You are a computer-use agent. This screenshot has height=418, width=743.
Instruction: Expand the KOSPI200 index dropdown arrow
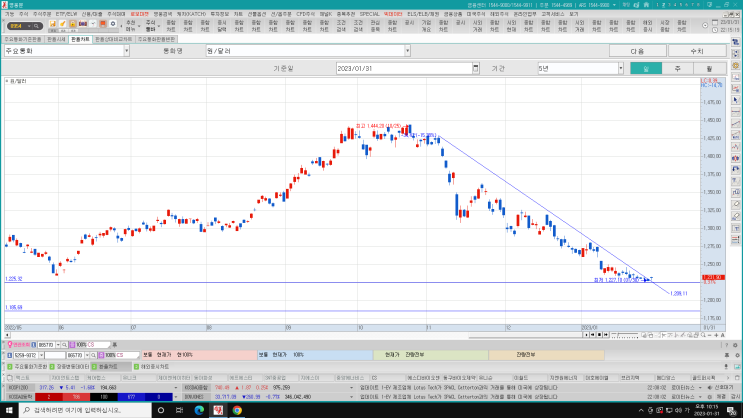176,388
